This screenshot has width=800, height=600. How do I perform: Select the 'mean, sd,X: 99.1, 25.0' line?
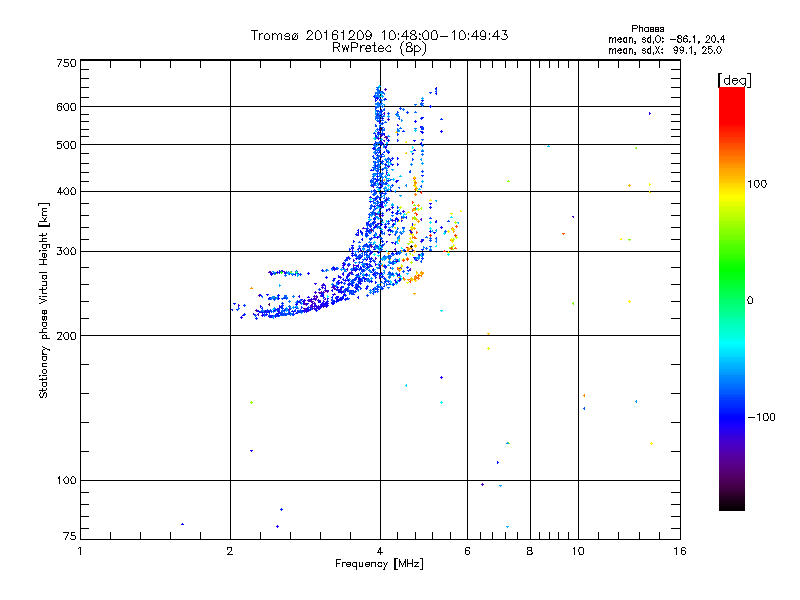tap(665, 50)
